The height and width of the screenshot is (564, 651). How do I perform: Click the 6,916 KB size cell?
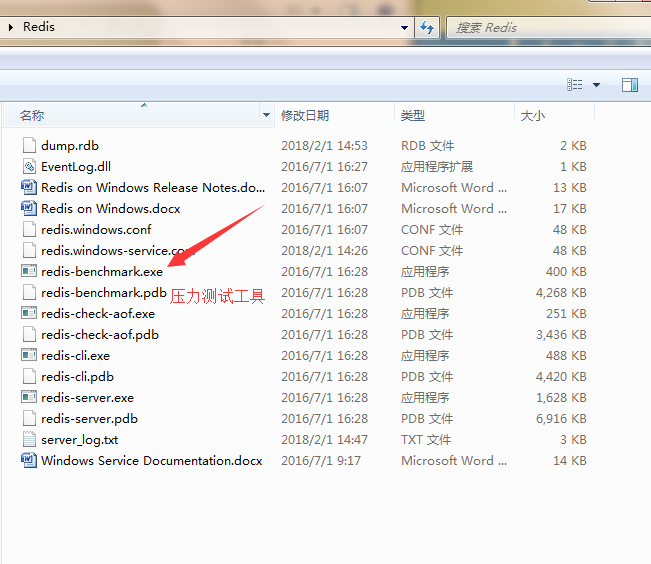tap(561, 419)
